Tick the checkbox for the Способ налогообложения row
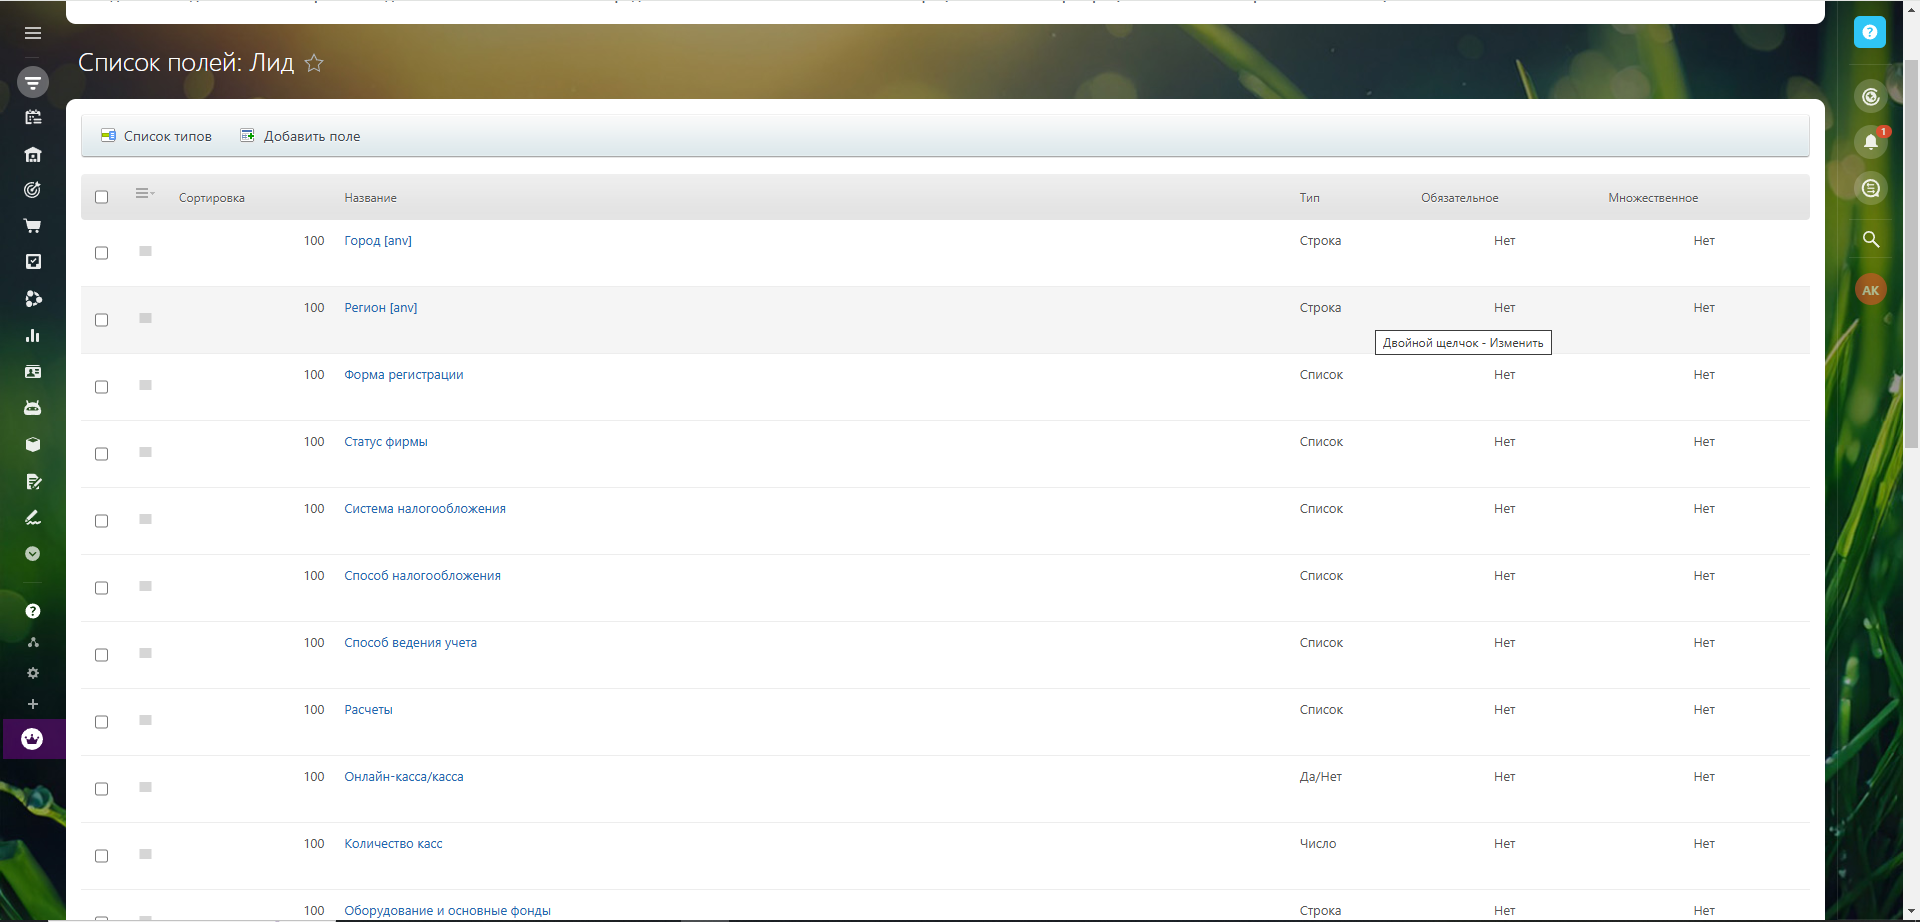Screen dimensions: 1920x922 click(101, 588)
